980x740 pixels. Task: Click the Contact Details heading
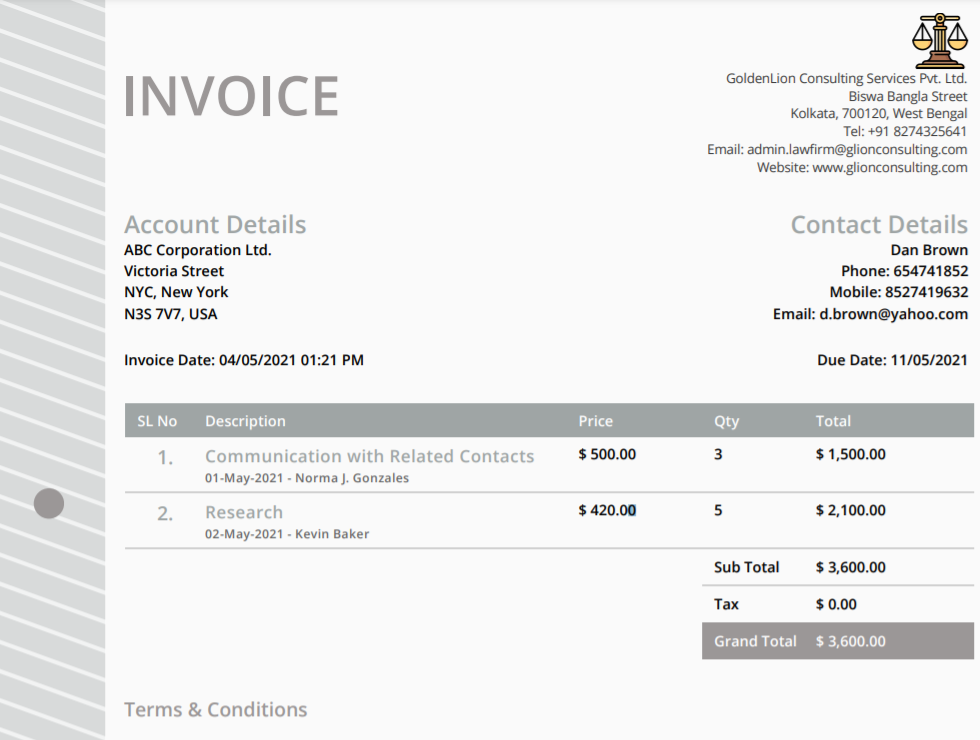[879, 224]
